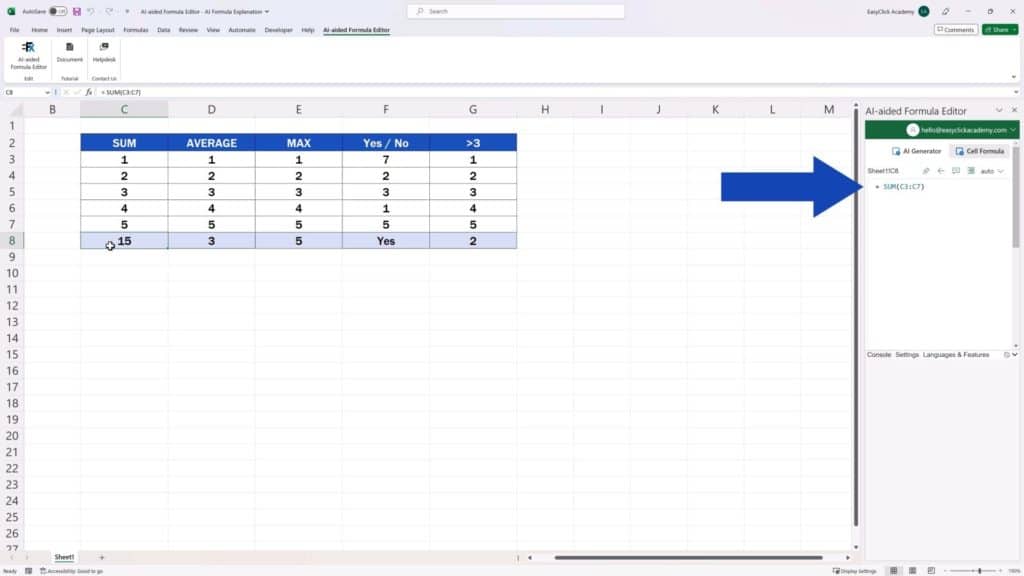Image resolution: width=1024 pixels, height=576 pixels.
Task: Collapse the ribbon with bottom-right chevron
Action: [1014, 77]
